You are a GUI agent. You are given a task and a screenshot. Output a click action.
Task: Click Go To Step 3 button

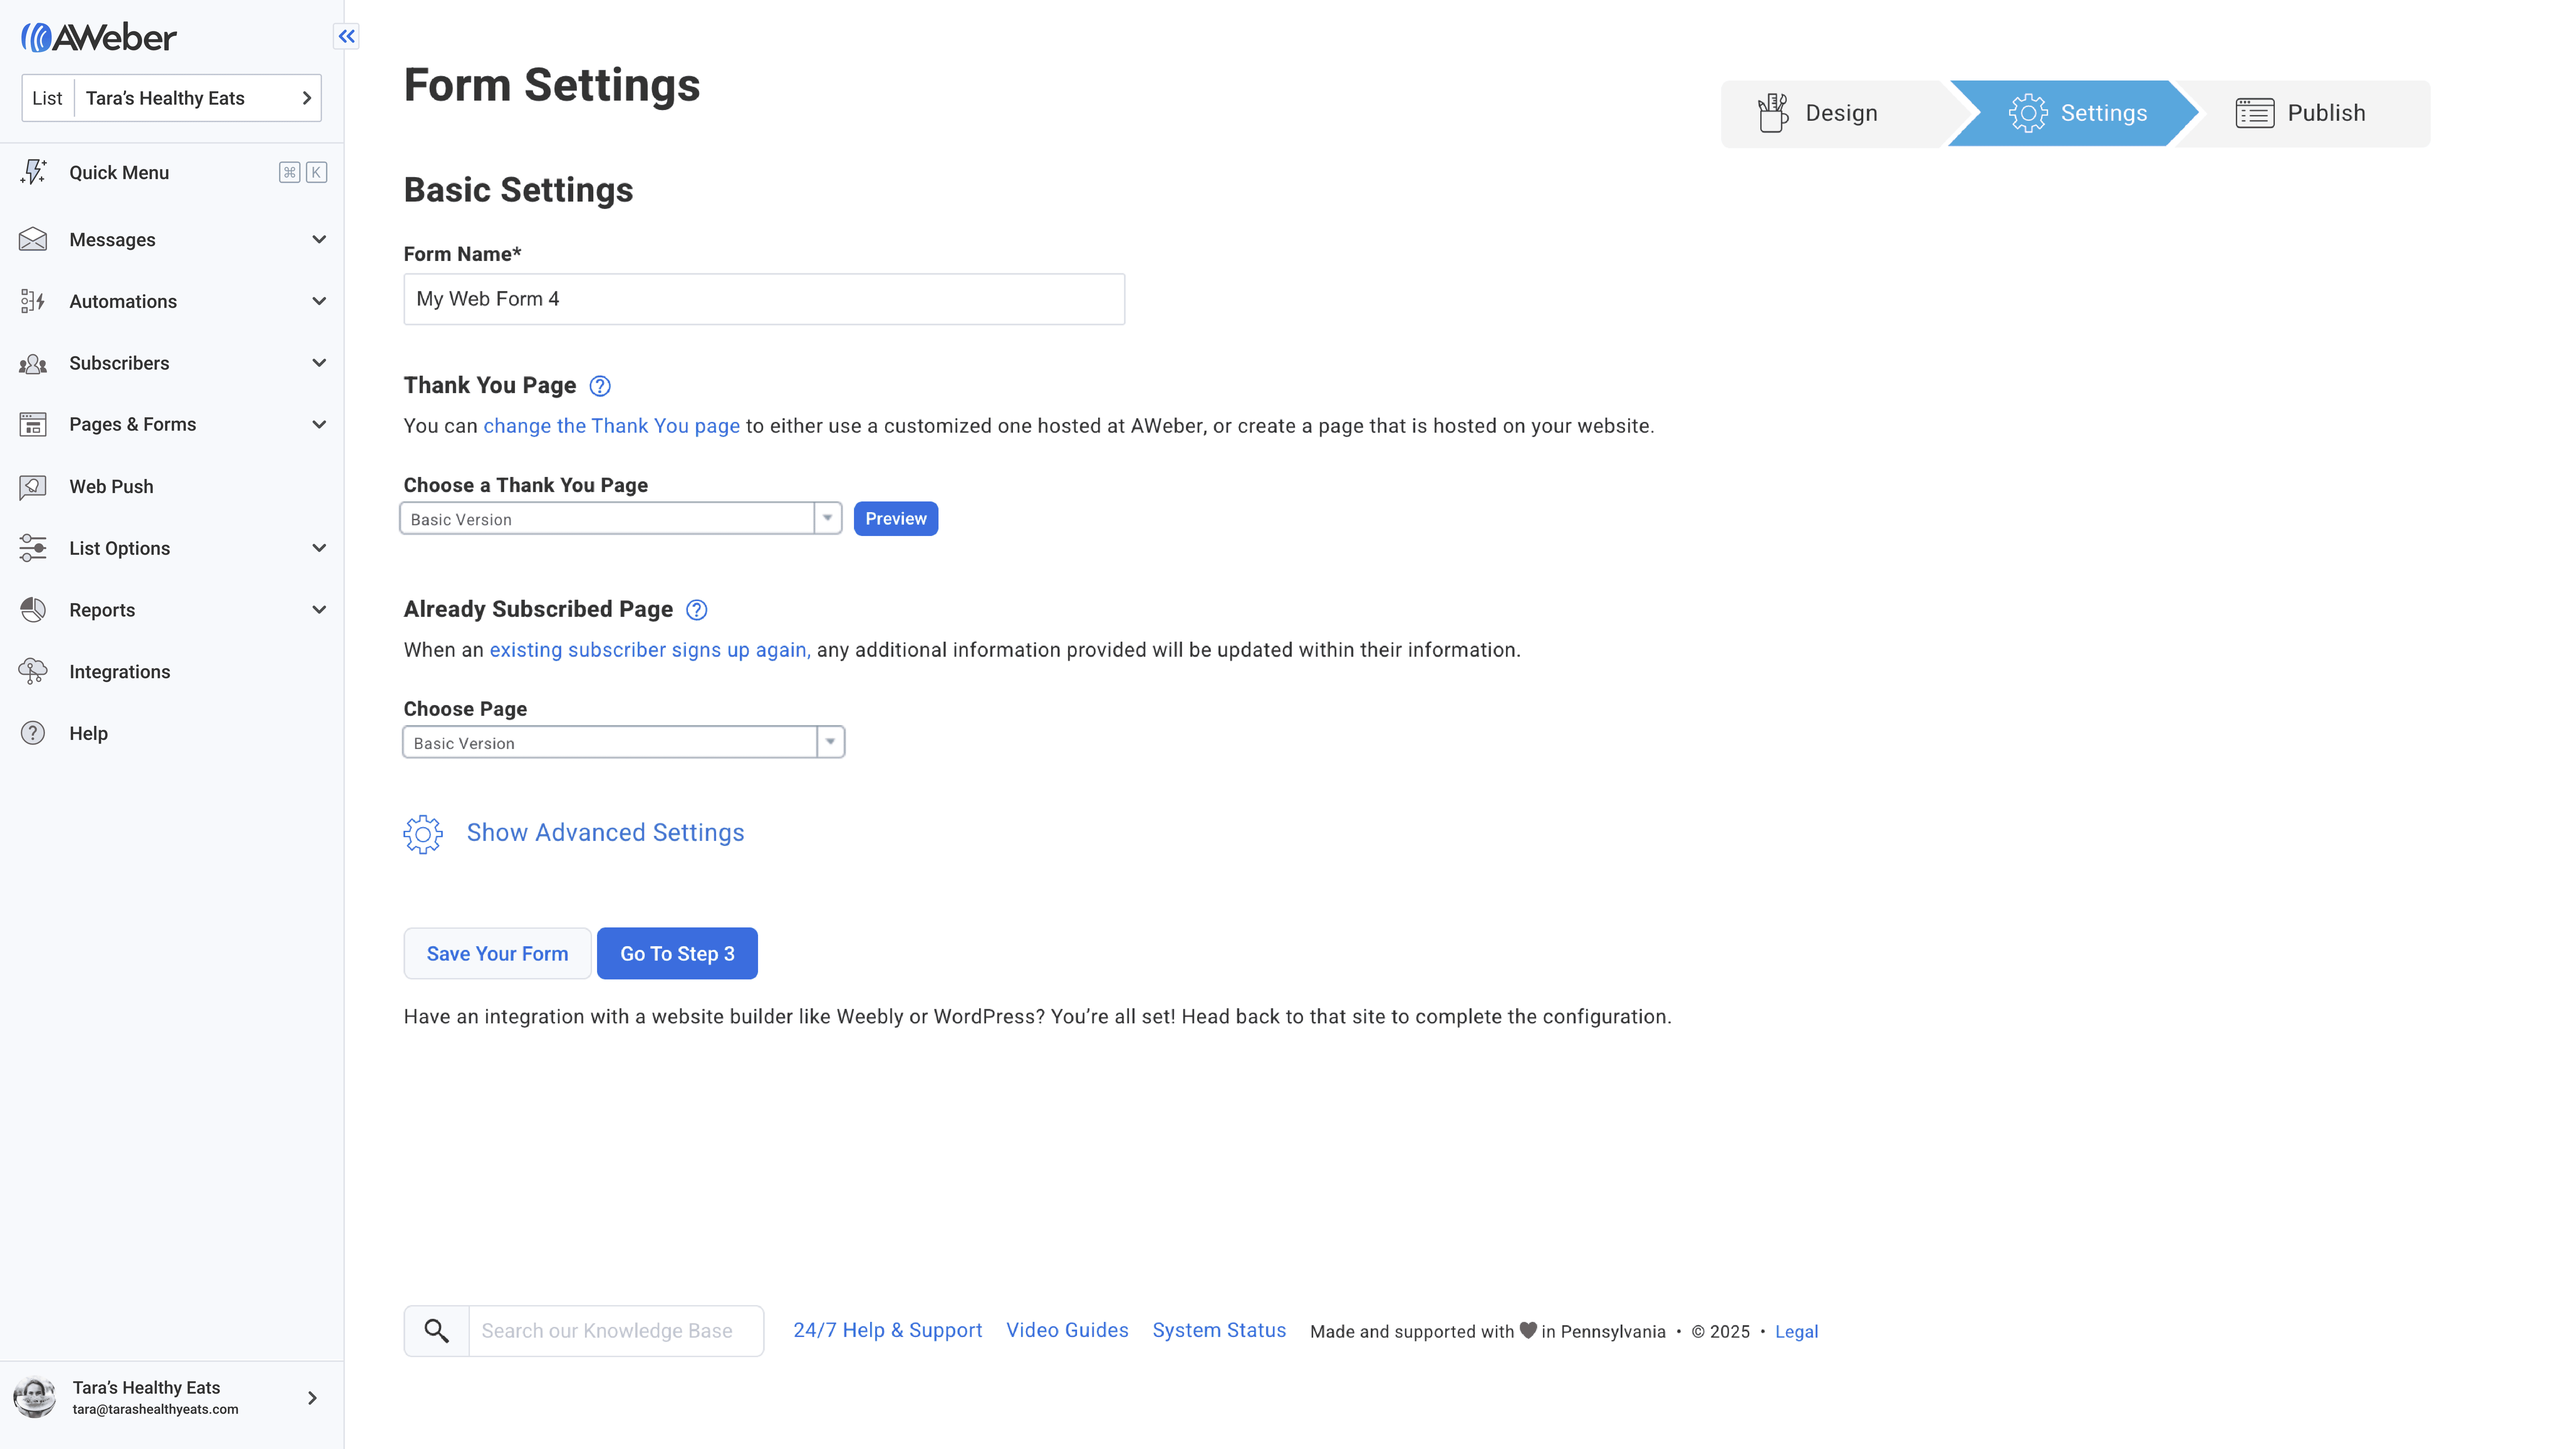(677, 953)
